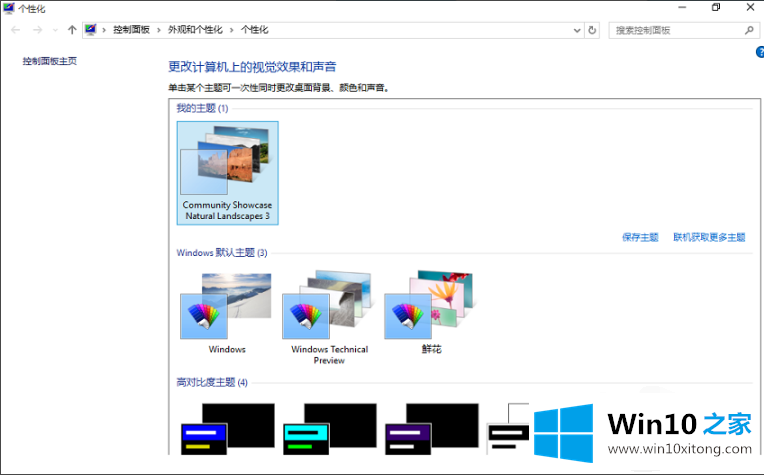Select high contrast theme with blue title bar

point(228,429)
